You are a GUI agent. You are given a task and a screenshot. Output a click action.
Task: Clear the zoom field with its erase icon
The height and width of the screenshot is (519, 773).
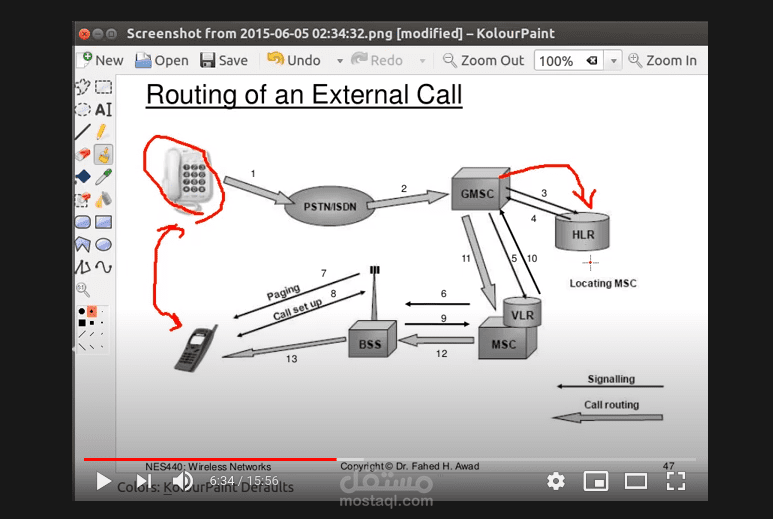[592, 61]
